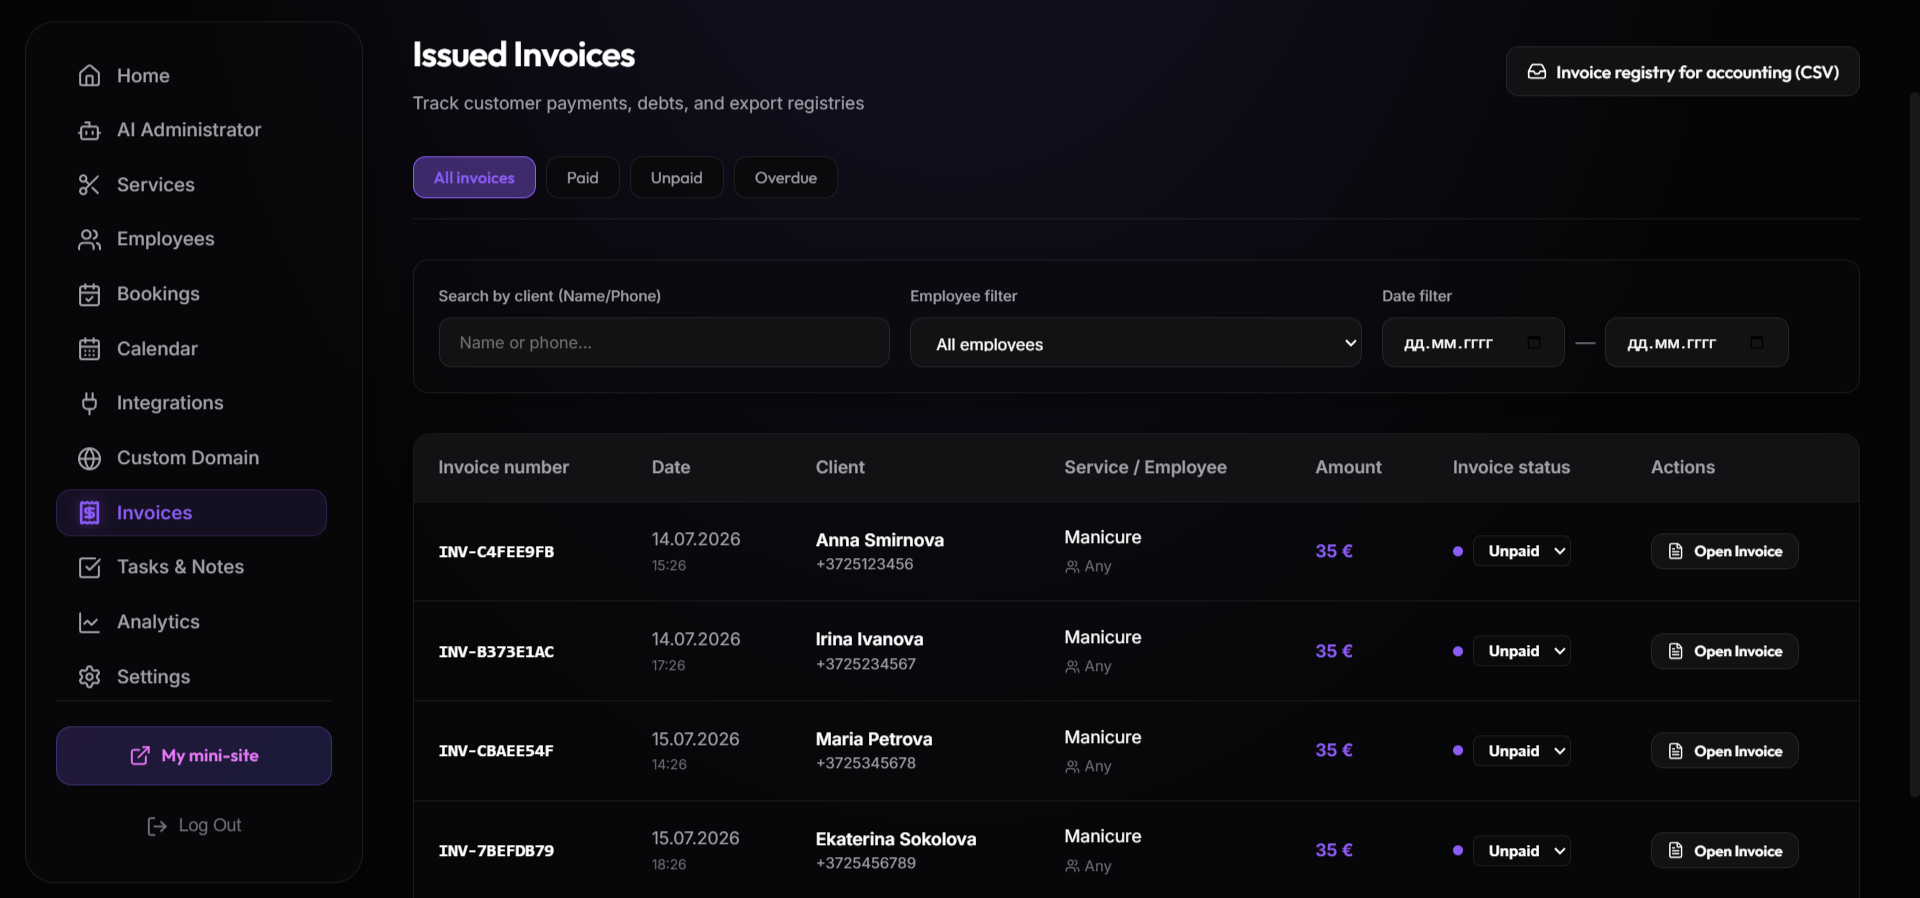Open Invoice for Maria Petrova
Screen dimensions: 1920x898
[x=1725, y=751]
